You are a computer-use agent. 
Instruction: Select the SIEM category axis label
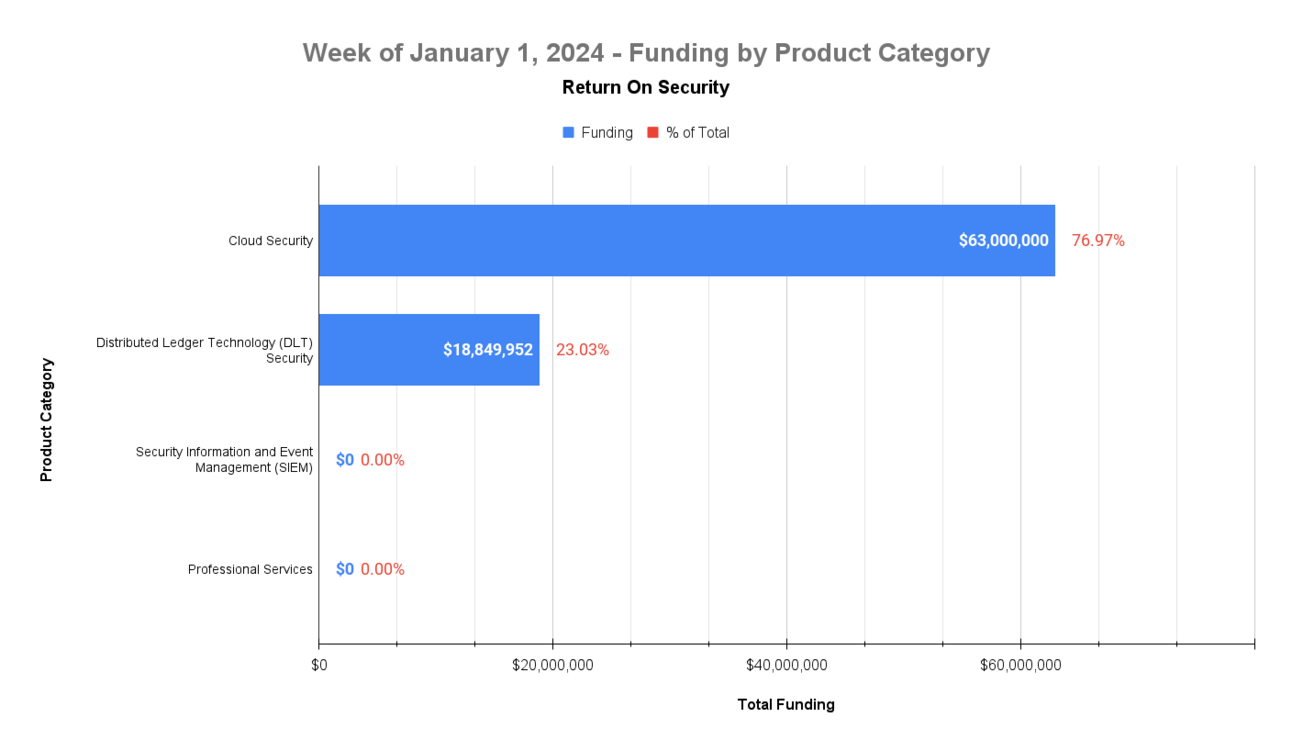pyautogui.click(x=224, y=460)
